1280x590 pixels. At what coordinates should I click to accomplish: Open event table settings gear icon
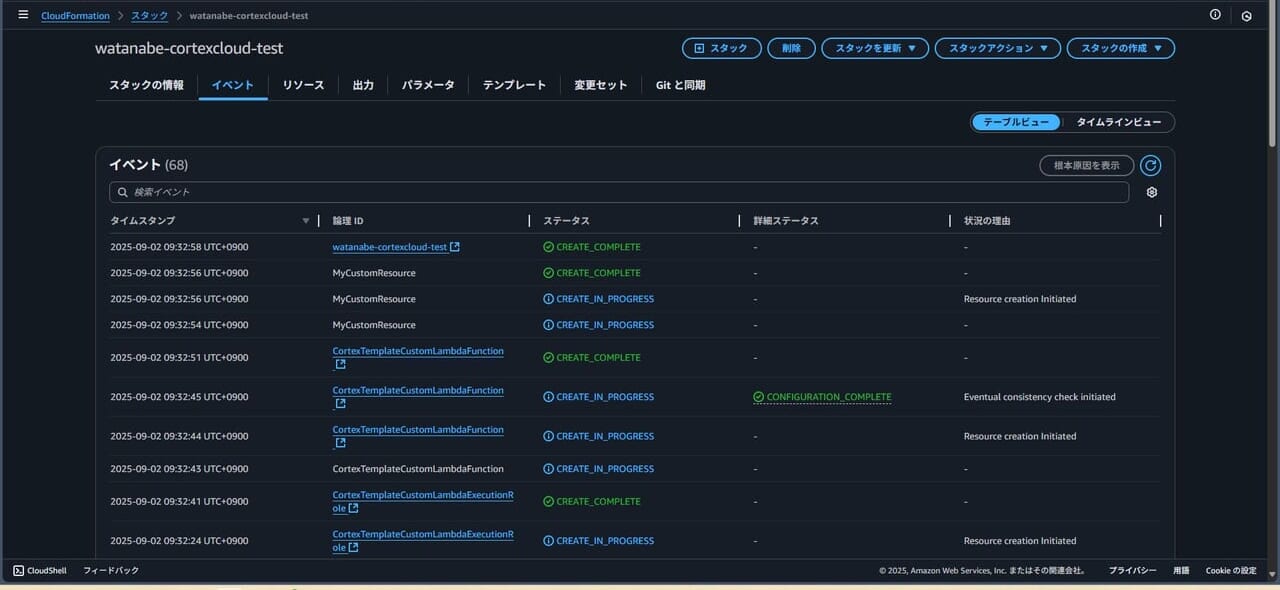coord(1152,192)
